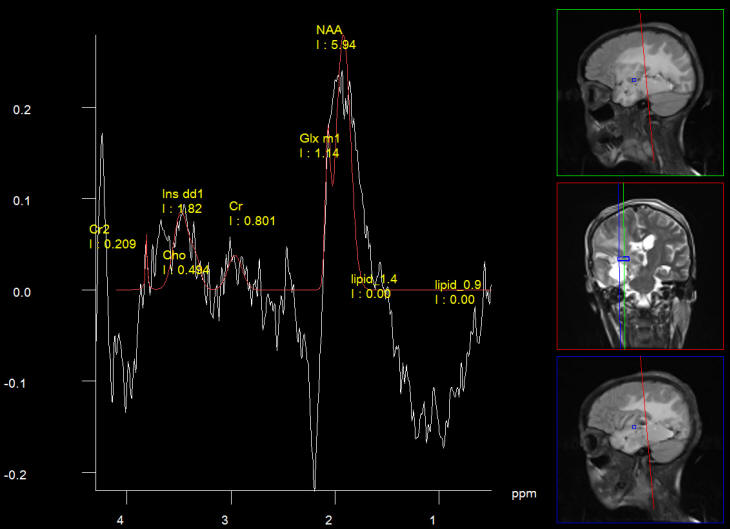Click the 4 ppm tick on x-axis
Screen dimensions: 730x529
[x=121, y=521]
